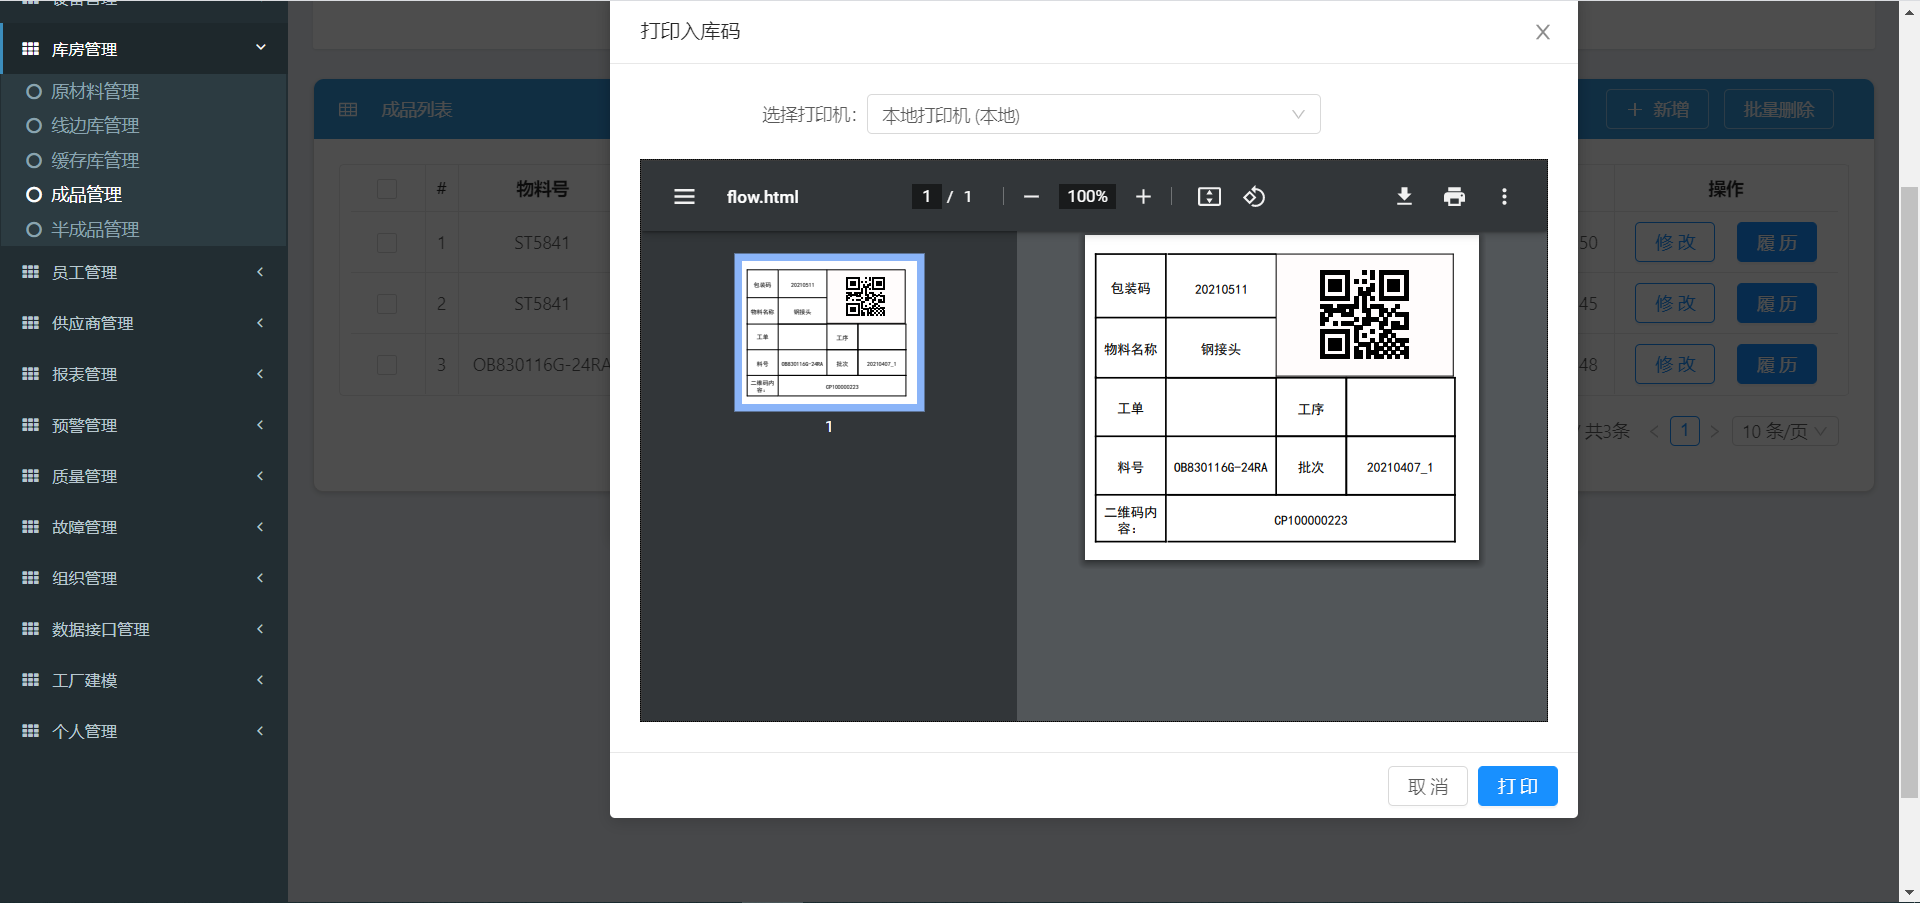
Task: Collapse the 库房管理 menu chevron
Action: (261, 47)
